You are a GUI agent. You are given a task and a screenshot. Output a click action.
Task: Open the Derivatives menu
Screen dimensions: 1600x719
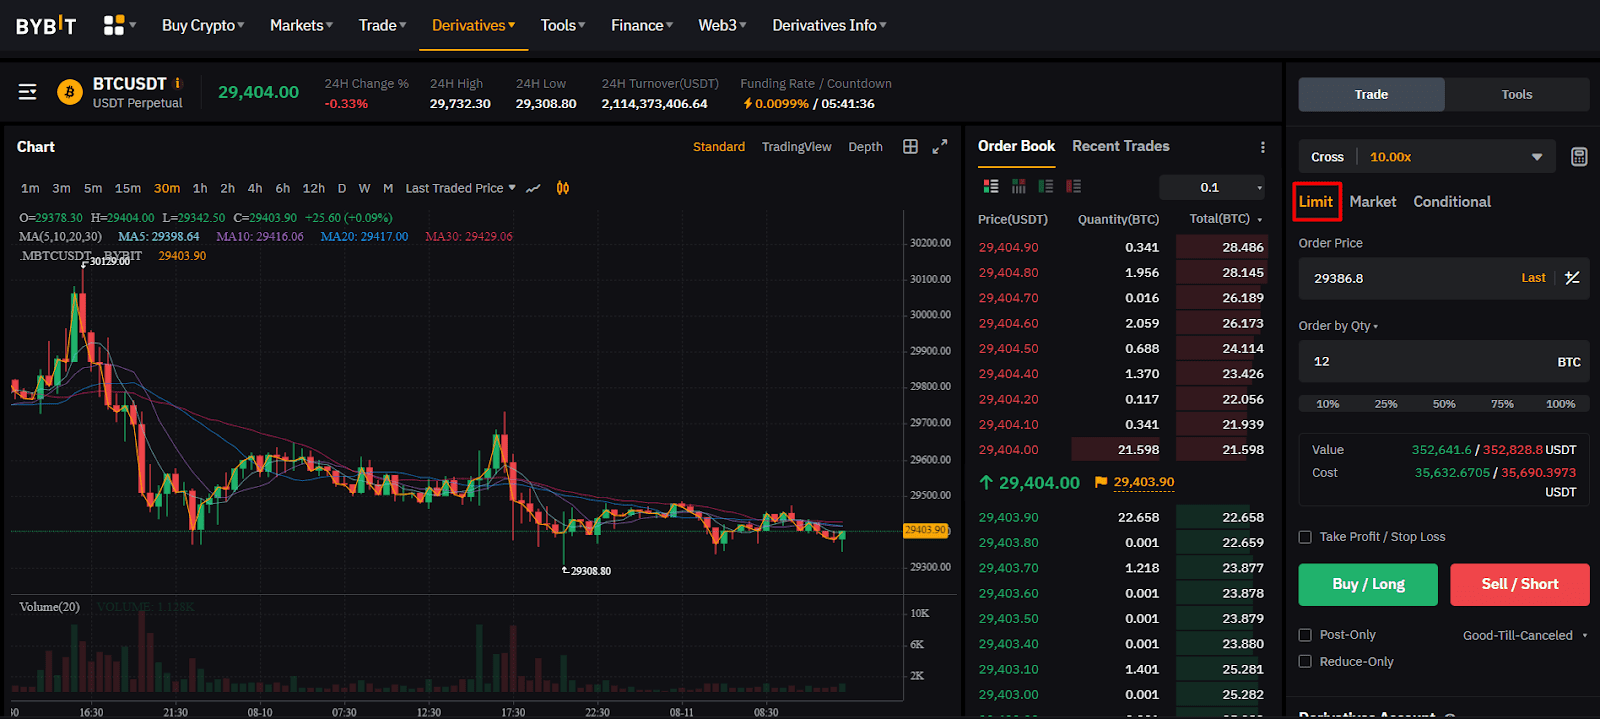(474, 25)
